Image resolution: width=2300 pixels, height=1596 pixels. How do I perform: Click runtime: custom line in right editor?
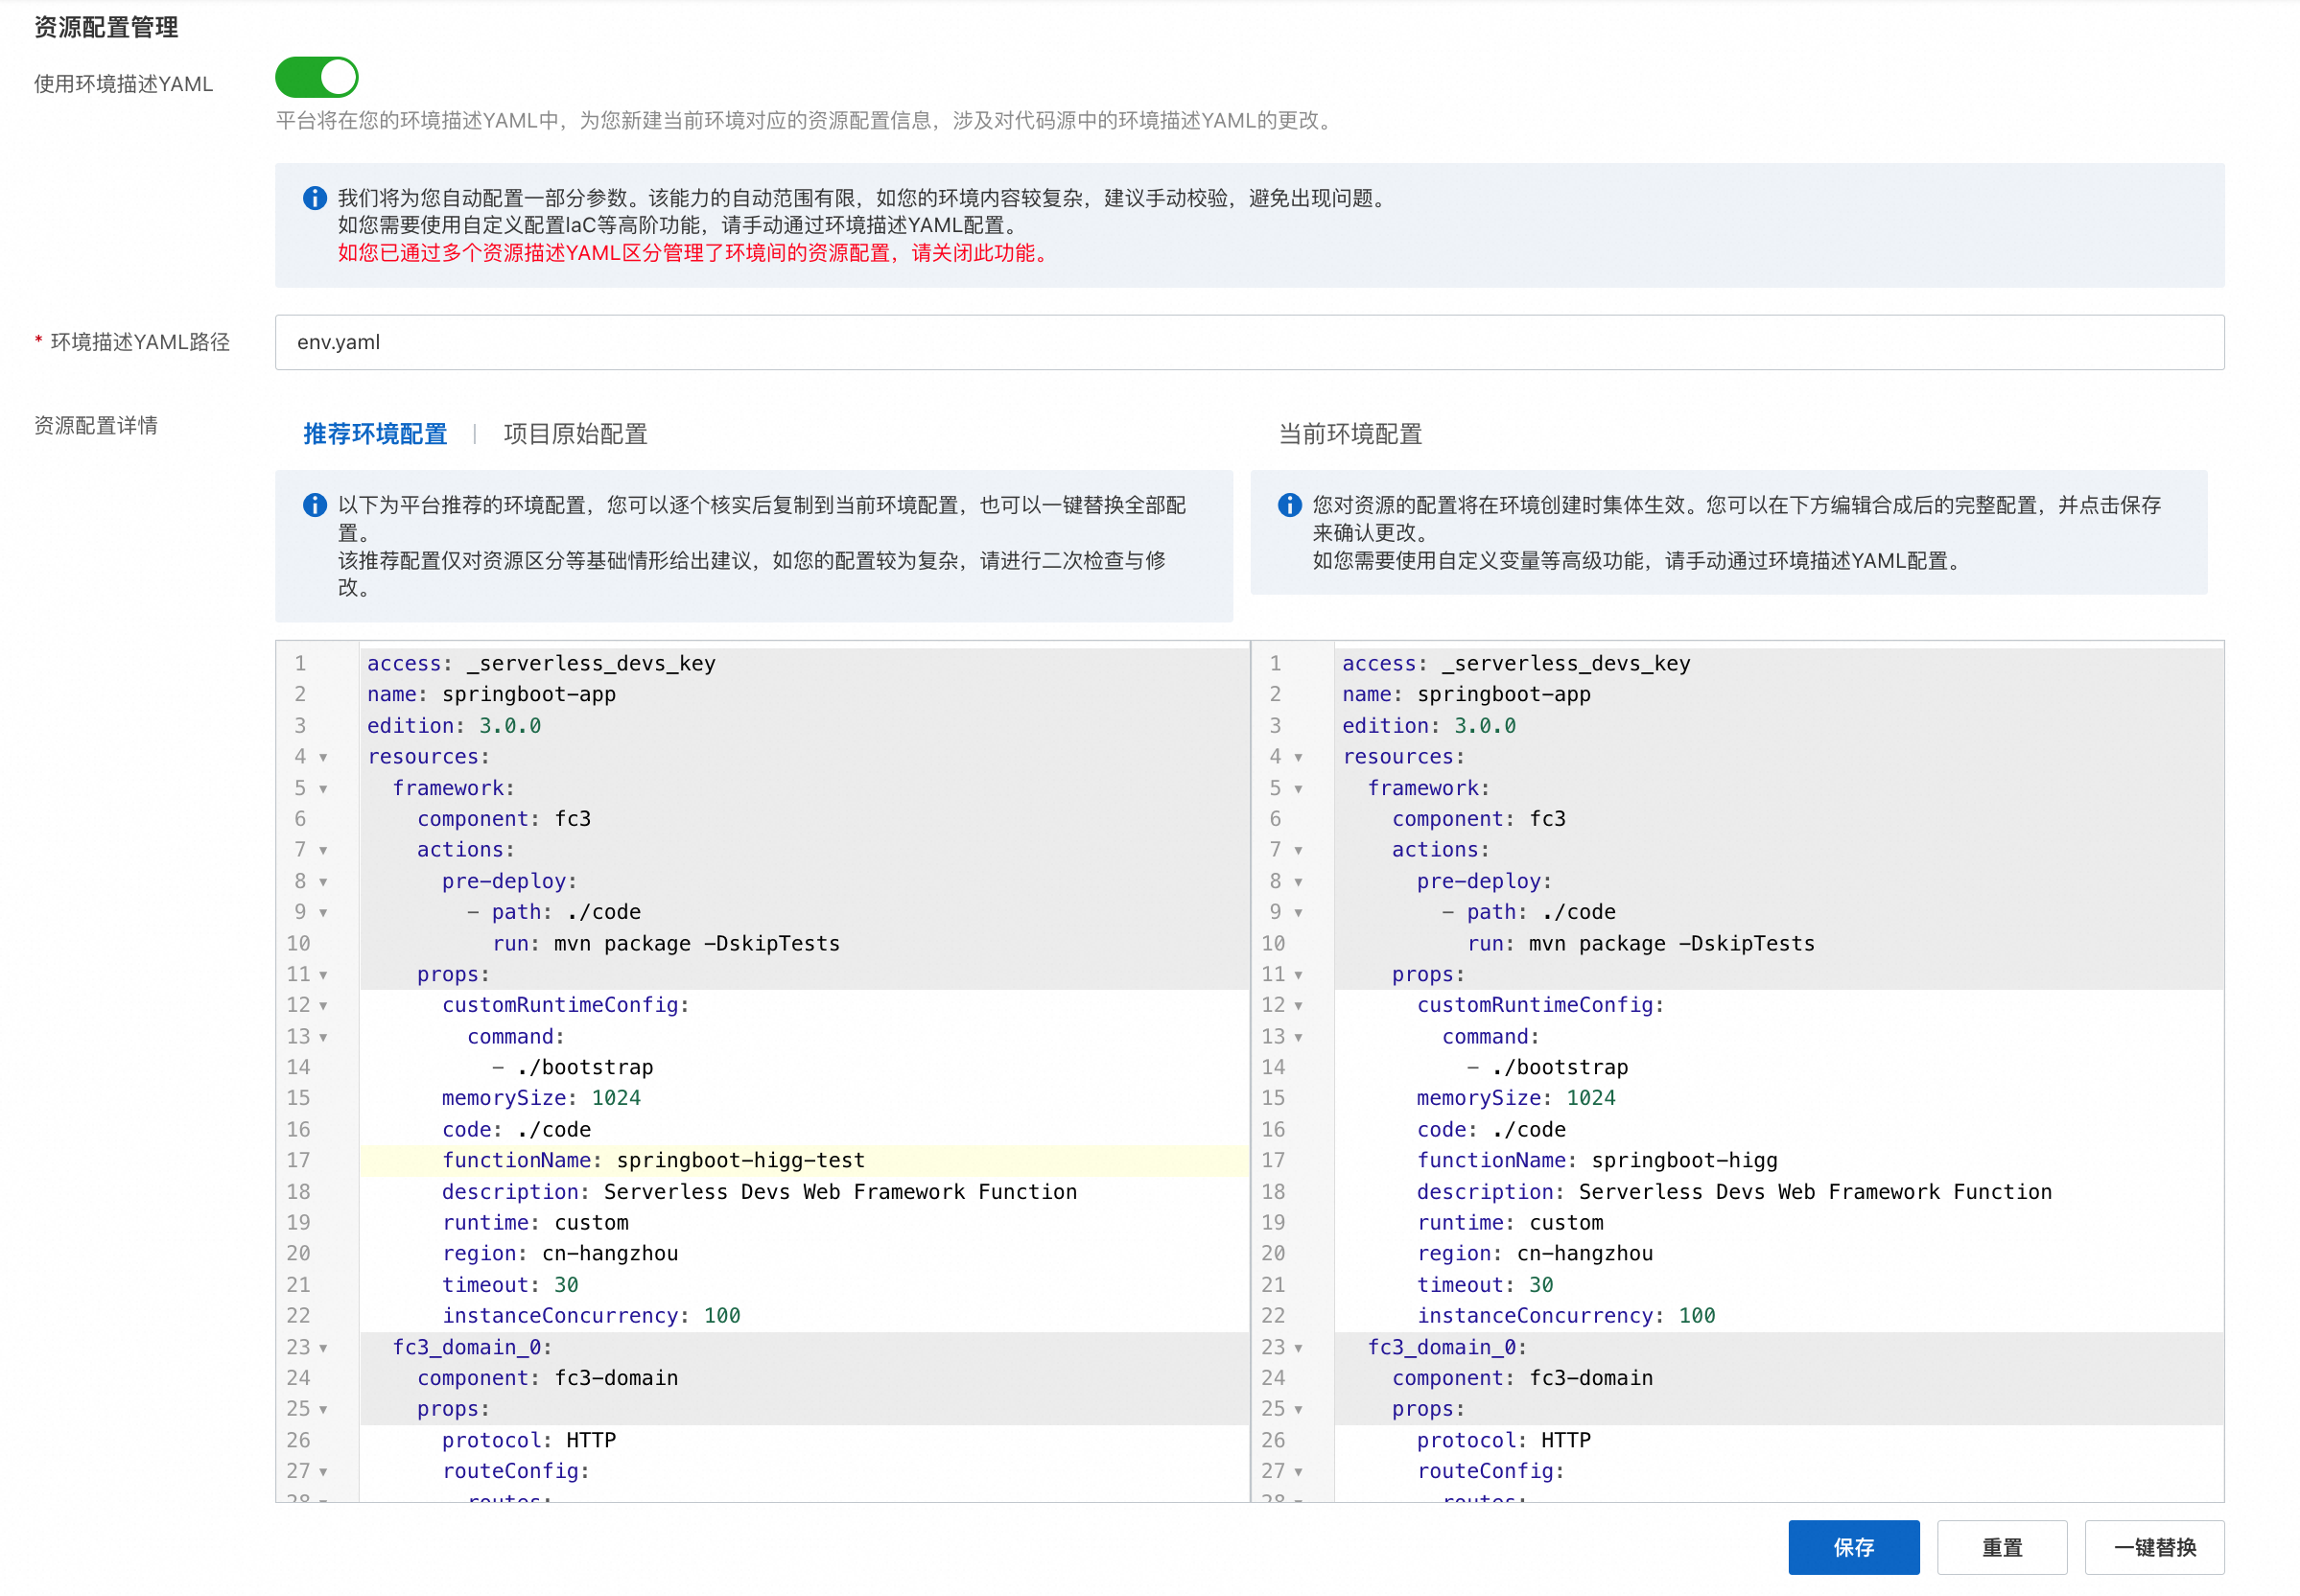click(1510, 1222)
